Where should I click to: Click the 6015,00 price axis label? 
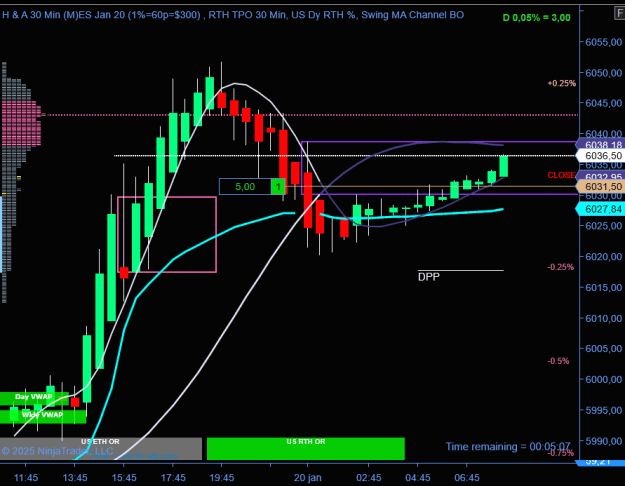pos(603,287)
